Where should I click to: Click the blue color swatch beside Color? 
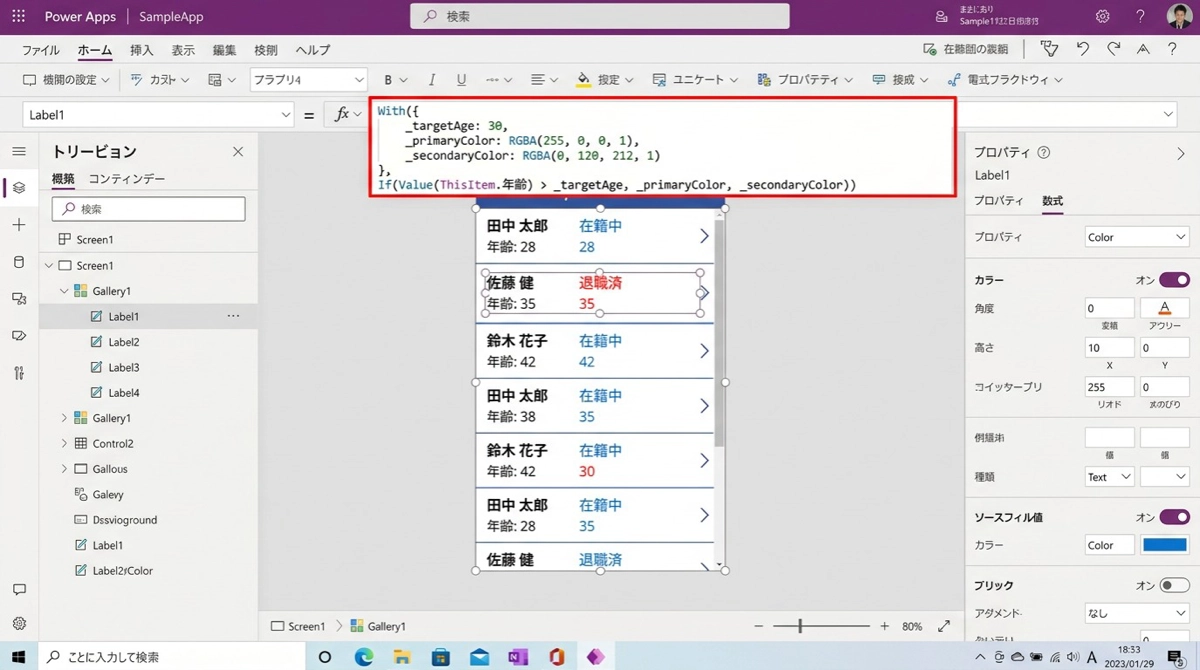1165,545
